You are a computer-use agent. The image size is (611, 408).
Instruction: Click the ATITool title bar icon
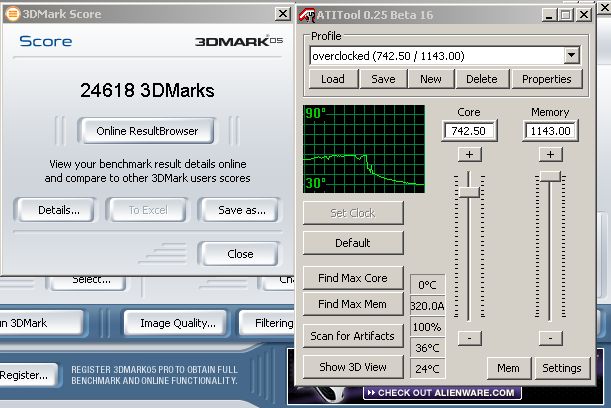coord(307,15)
